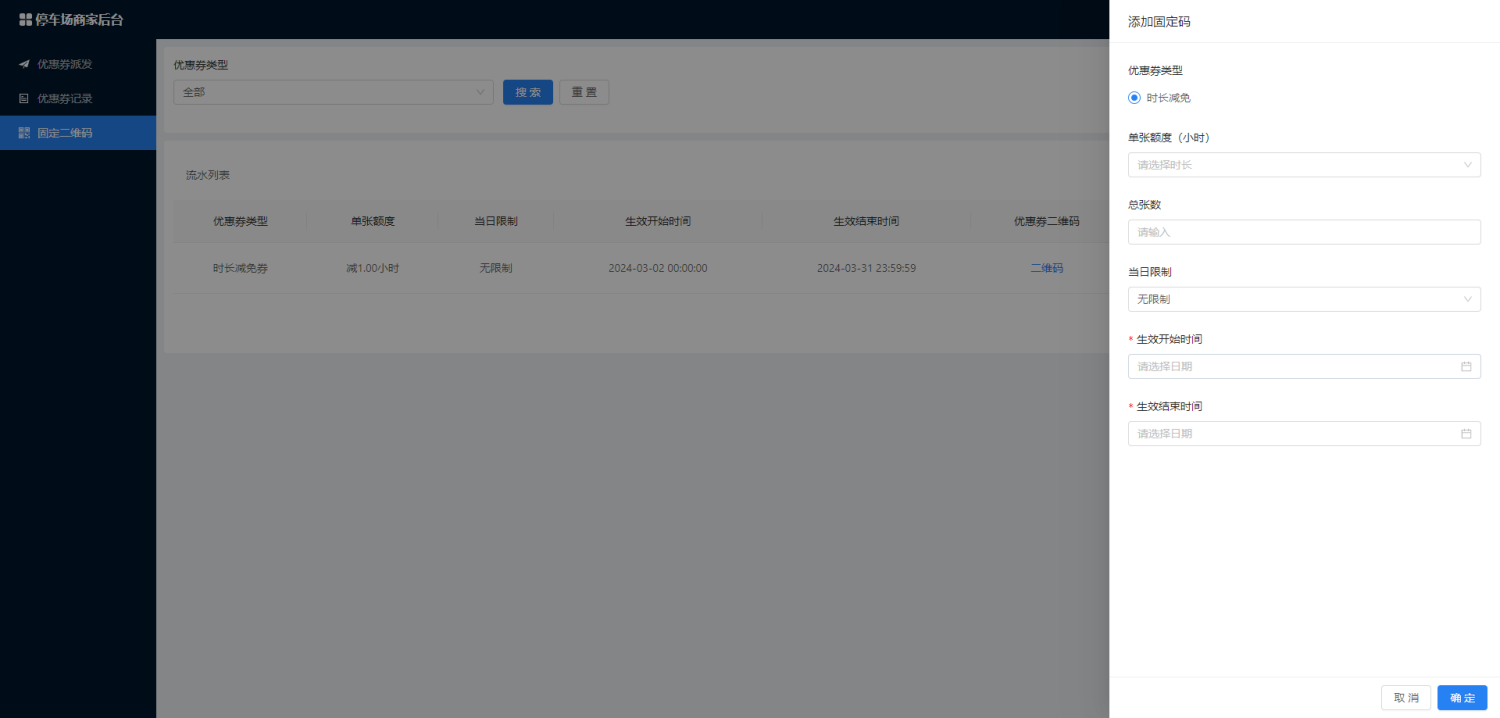This screenshot has height=718, width=1500.
Task: Click the chevron arrow of 请选择时长 select
Action: click(x=1468, y=165)
